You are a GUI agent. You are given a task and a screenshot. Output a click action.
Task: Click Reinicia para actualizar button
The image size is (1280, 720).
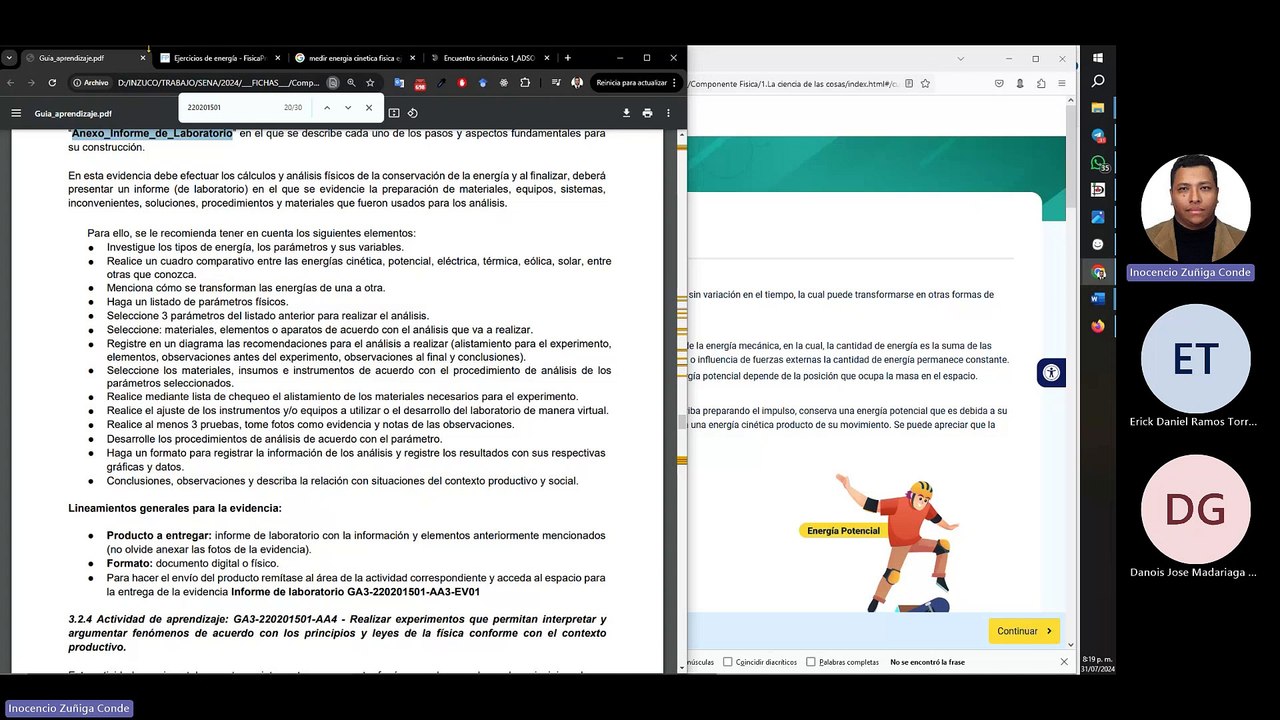pos(638,83)
